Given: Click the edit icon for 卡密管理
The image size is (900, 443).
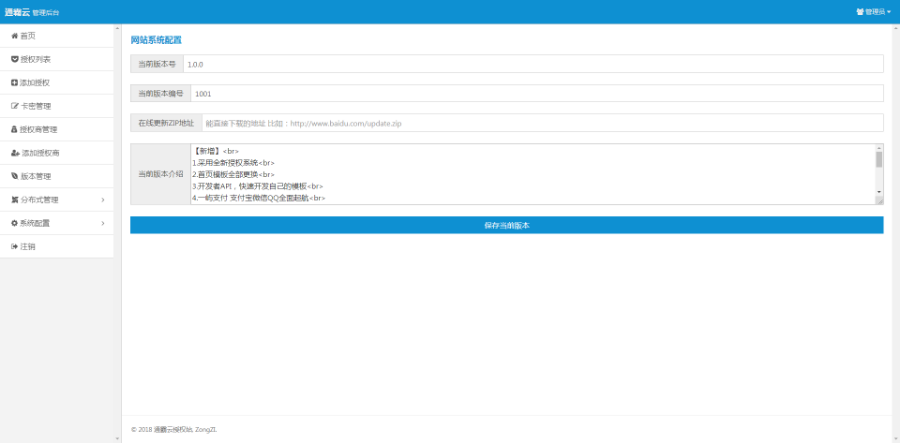Looking at the screenshot, I should click(x=15, y=106).
